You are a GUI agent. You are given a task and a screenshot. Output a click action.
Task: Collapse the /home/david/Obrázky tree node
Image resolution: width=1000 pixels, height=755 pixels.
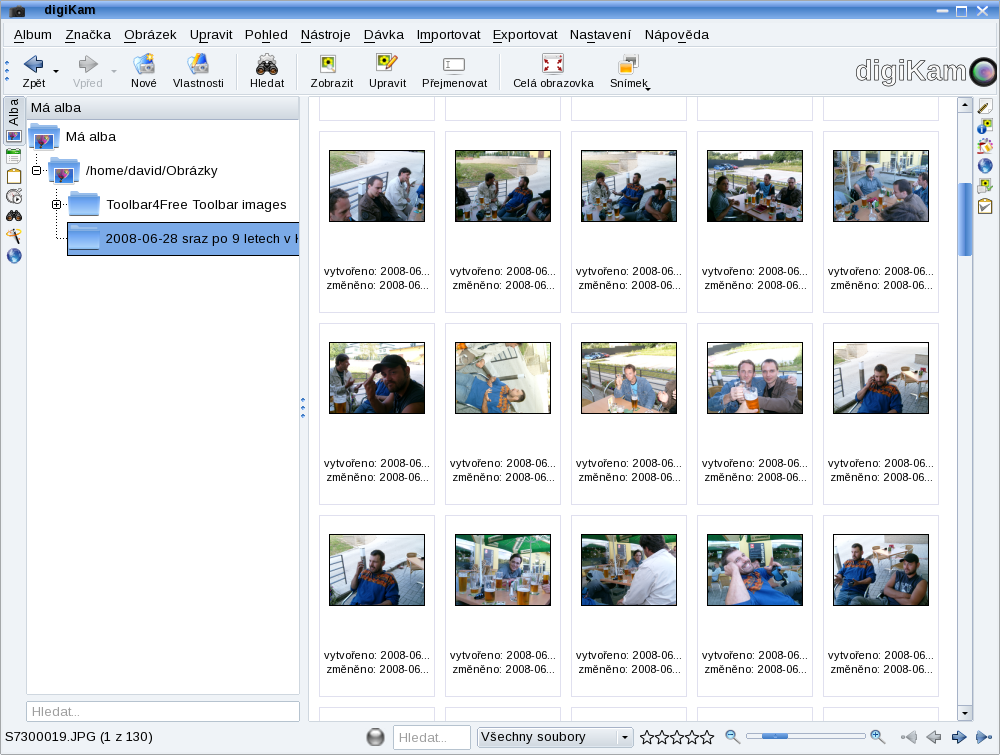[x=37, y=171]
